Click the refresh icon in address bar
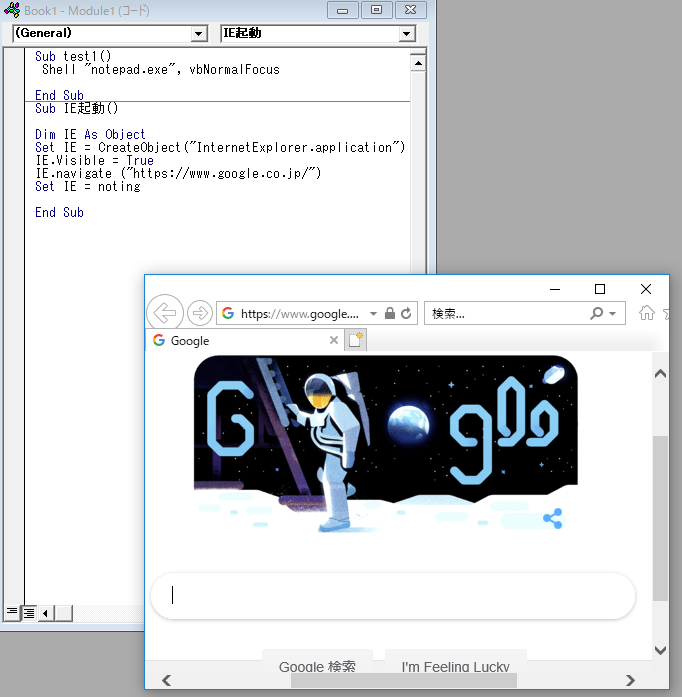 [406, 313]
